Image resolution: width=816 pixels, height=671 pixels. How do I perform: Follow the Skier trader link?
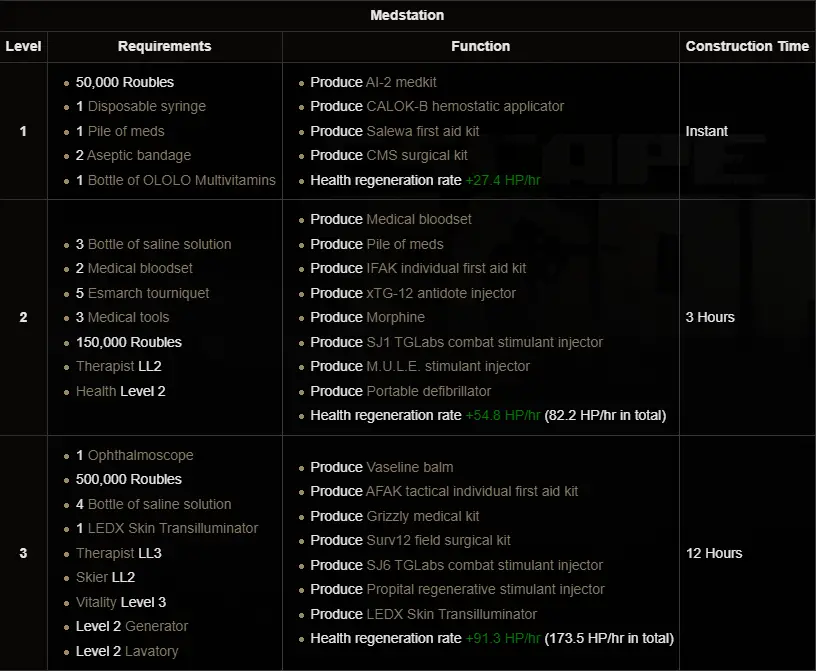92,577
